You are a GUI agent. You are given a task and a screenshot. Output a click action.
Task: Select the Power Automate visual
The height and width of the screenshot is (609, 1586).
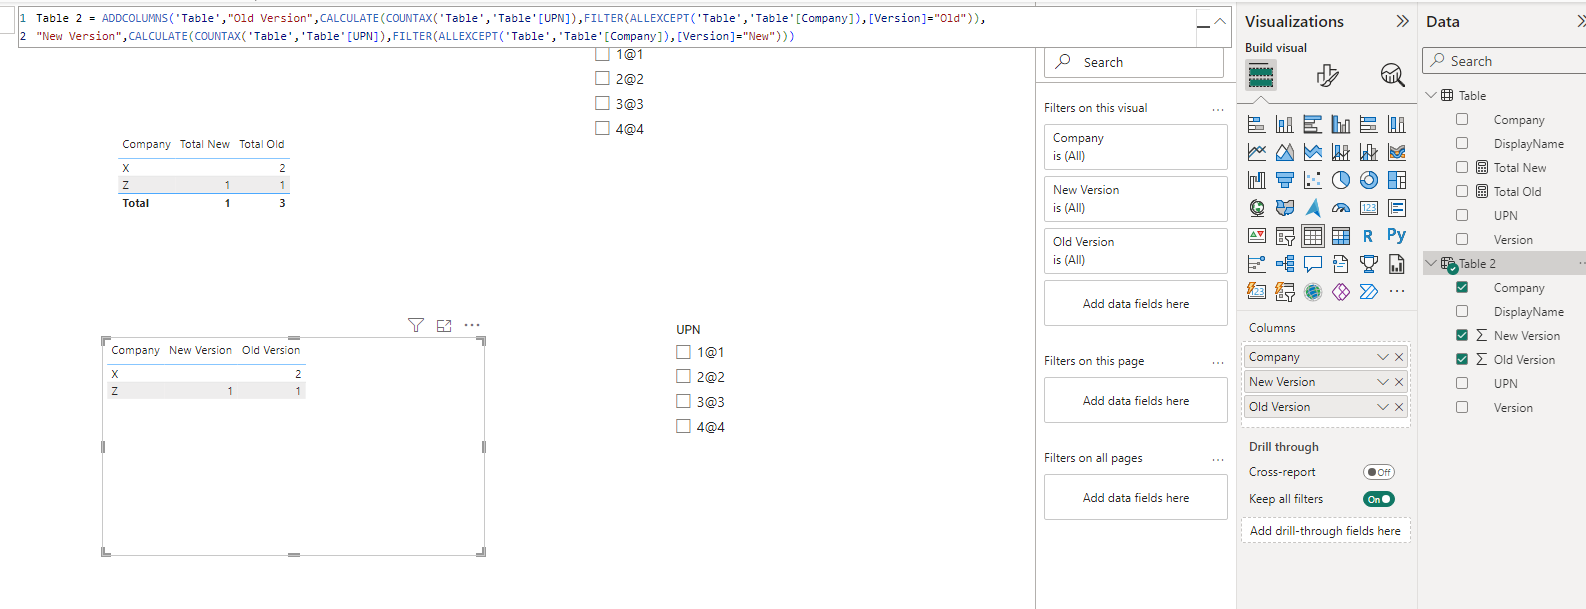click(x=1369, y=292)
